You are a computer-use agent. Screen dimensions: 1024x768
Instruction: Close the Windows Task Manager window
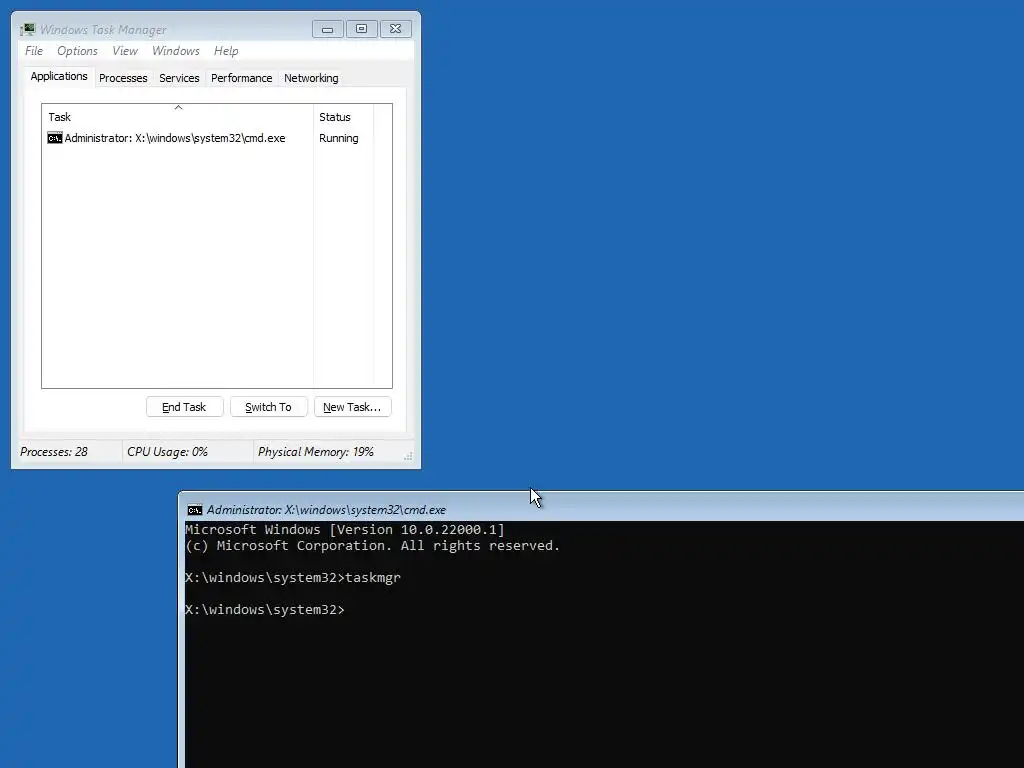pyautogui.click(x=396, y=29)
